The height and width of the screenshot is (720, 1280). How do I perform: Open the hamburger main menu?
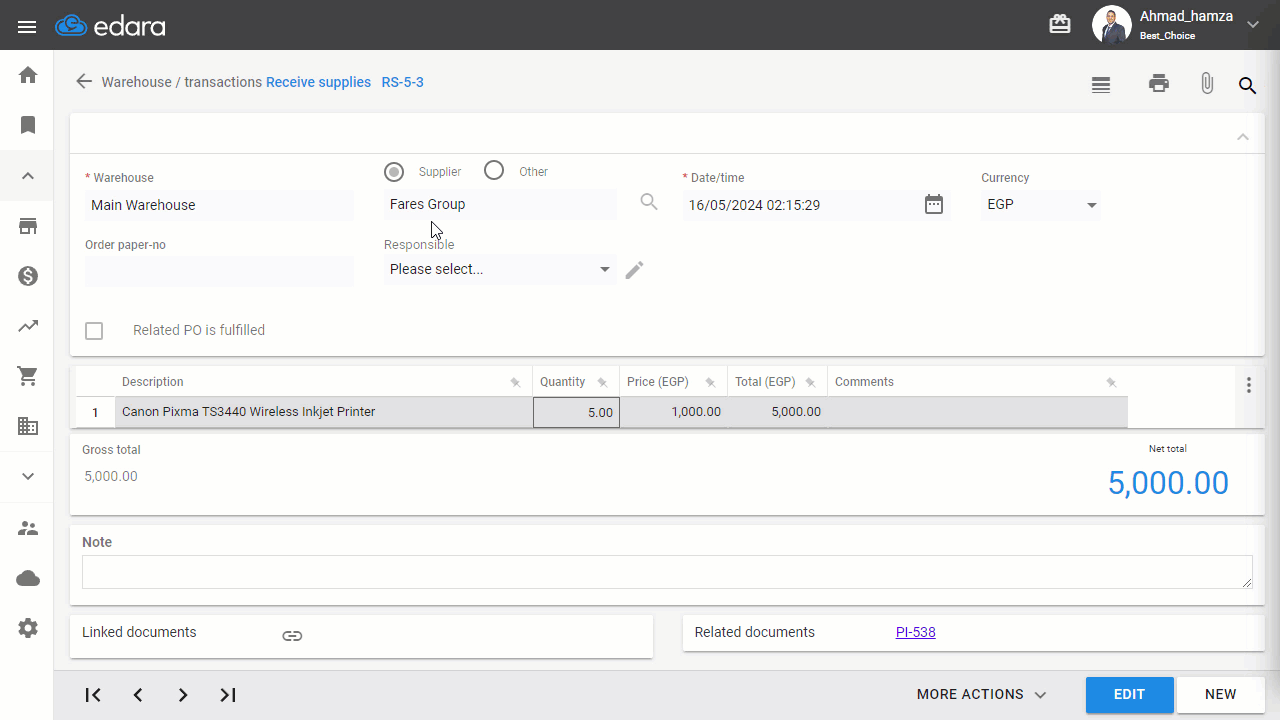click(27, 27)
